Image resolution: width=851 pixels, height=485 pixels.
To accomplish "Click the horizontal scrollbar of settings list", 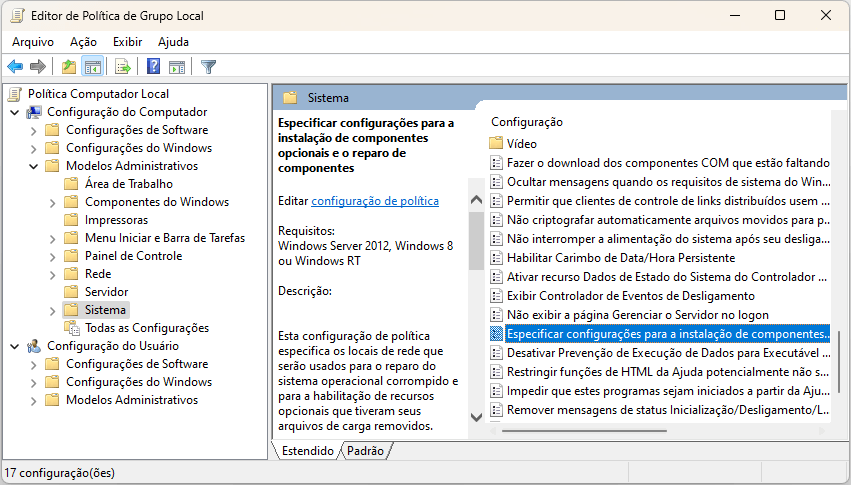I will [x=584, y=431].
